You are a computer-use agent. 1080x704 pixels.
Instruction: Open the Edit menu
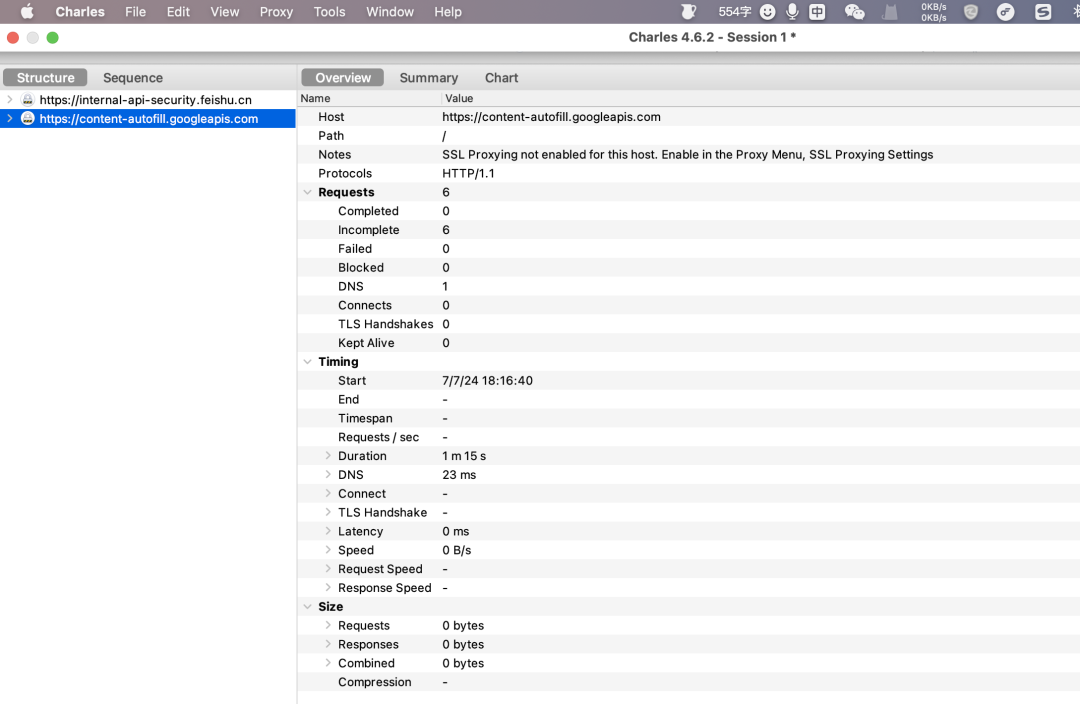click(x=178, y=12)
